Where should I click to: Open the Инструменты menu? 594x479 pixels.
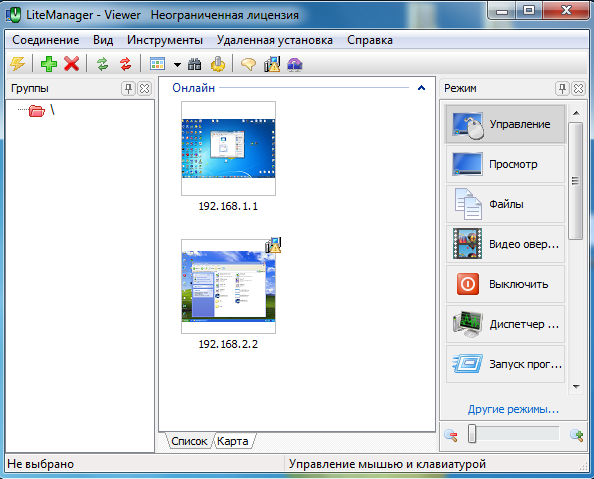(165, 40)
